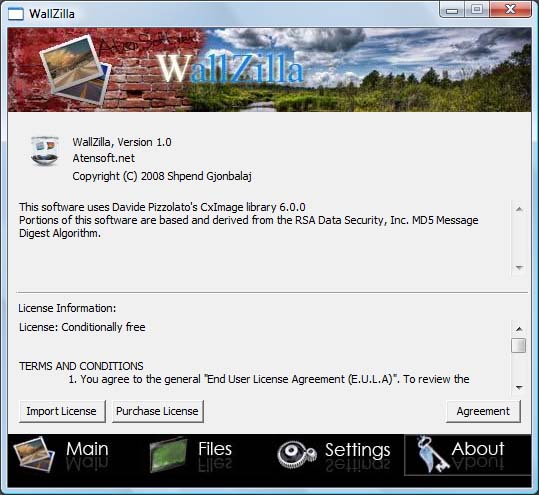The width and height of the screenshot is (539, 495).
Task: Switch to the Main tab label
Action: click(x=87, y=449)
